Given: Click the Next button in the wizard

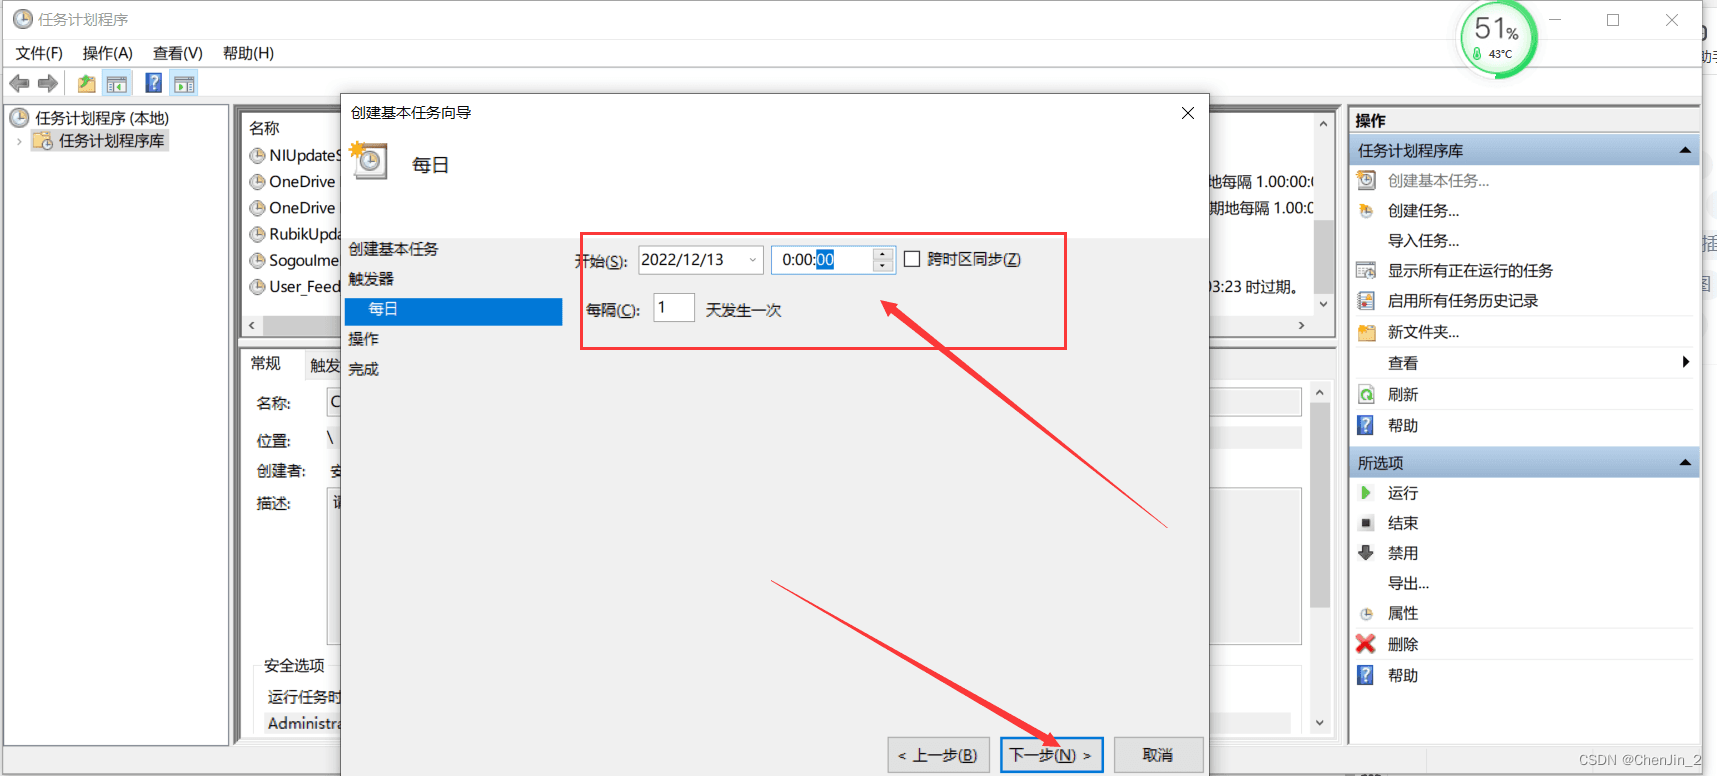Looking at the screenshot, I should (1052, 755).
